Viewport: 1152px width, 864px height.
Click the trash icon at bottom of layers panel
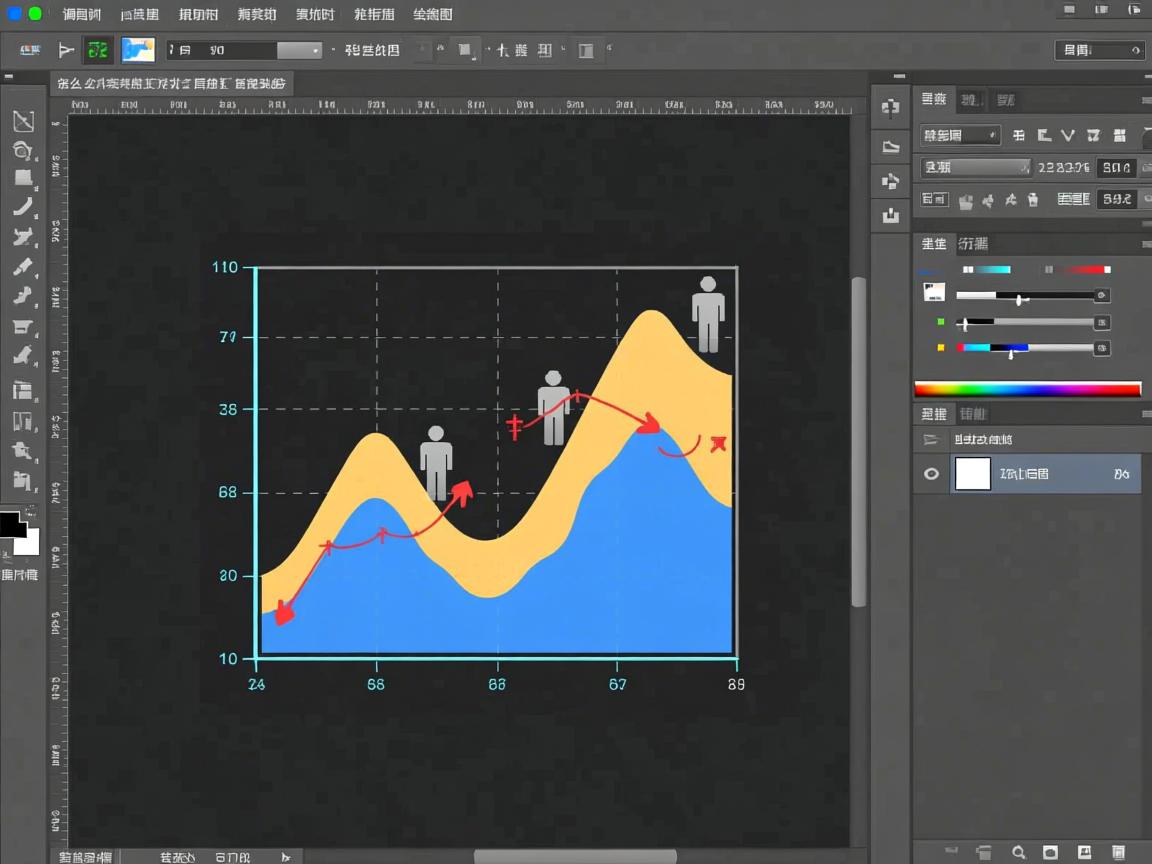[1119, 852]
